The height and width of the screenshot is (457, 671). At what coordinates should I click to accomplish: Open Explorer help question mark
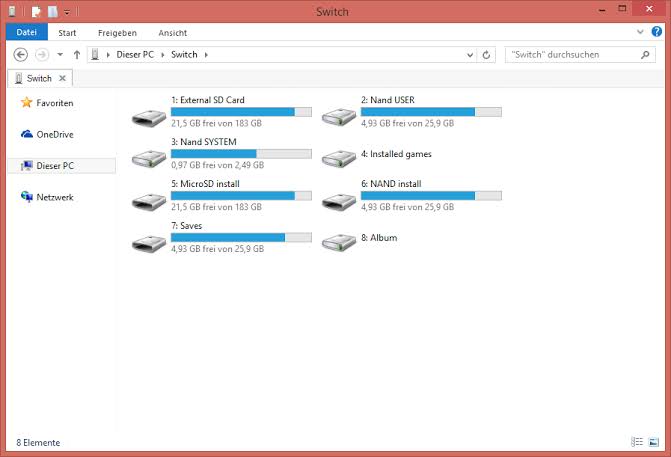pyautogui.click(x=656, y=32)
